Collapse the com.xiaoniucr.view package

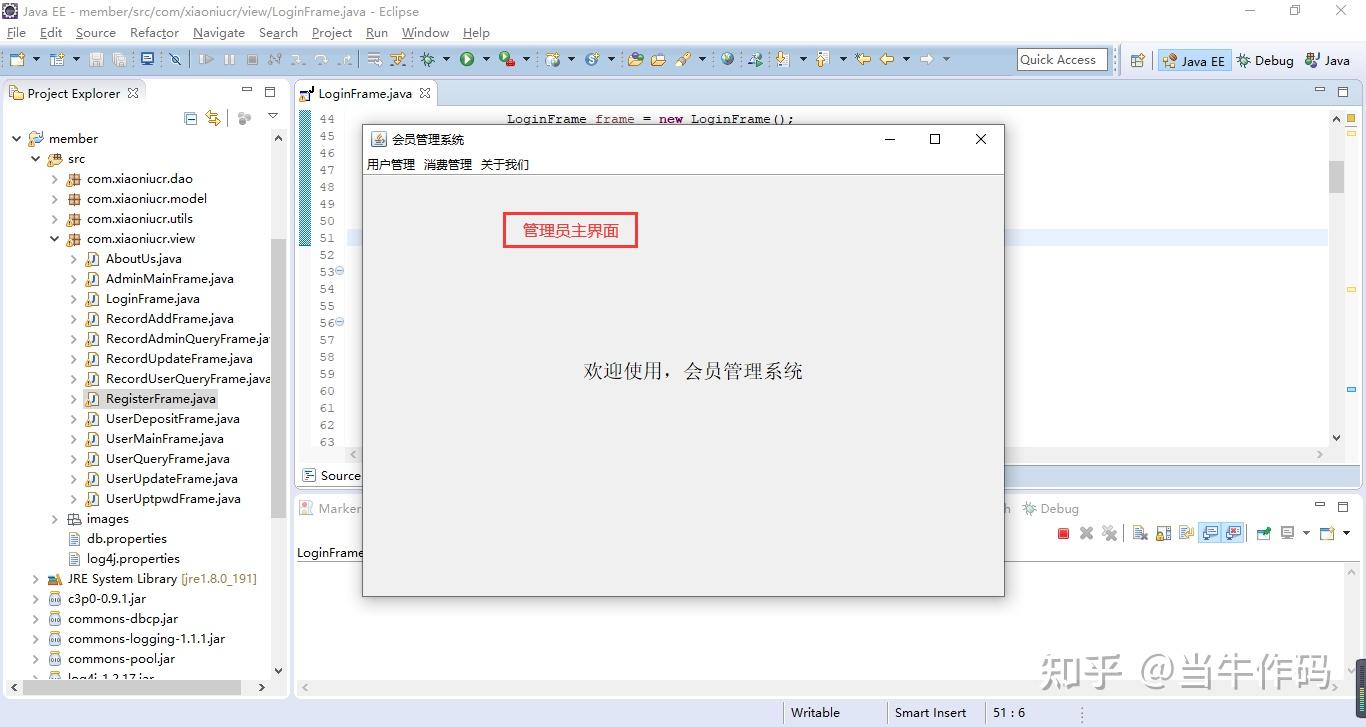(54, 238)
